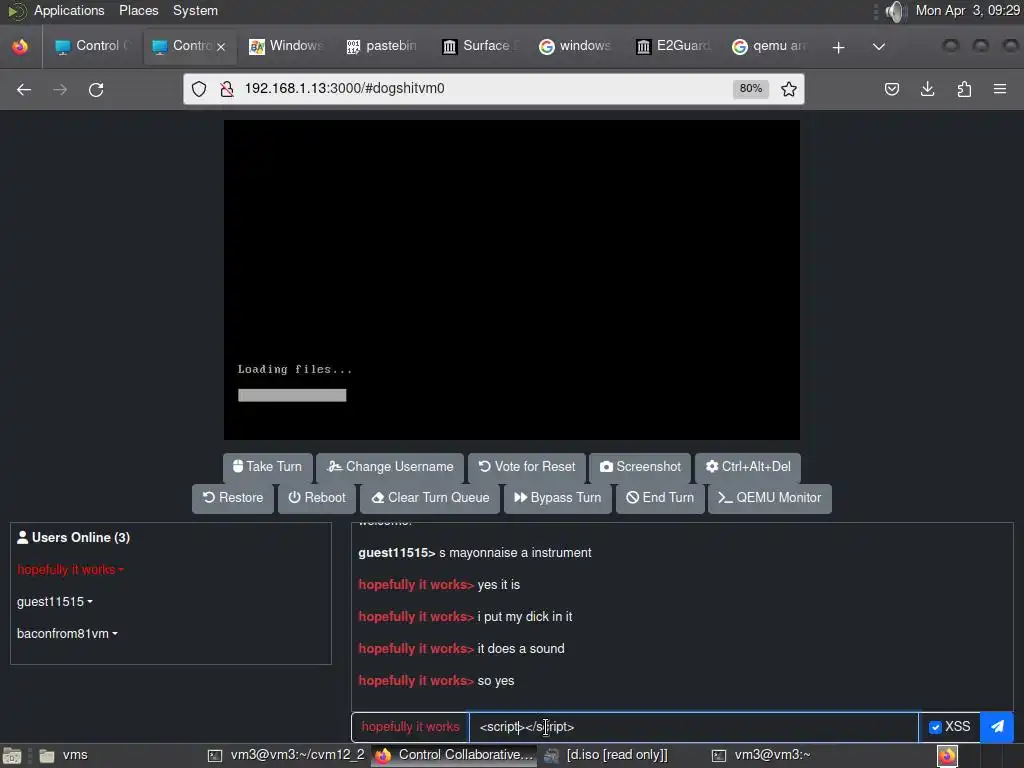This screenshot has width=1024, height=768.
Task: Open Change Username dialog
Action: coord(390,467)
